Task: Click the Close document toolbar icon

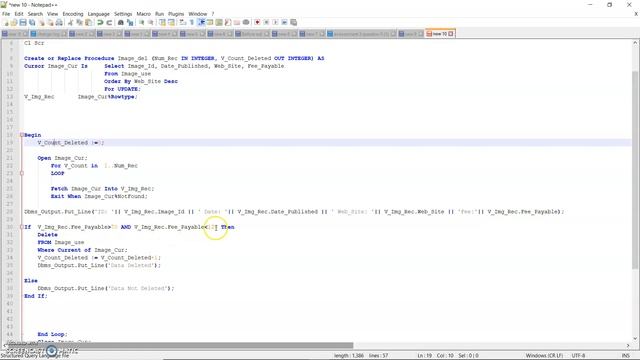Action: pos(42,22)
